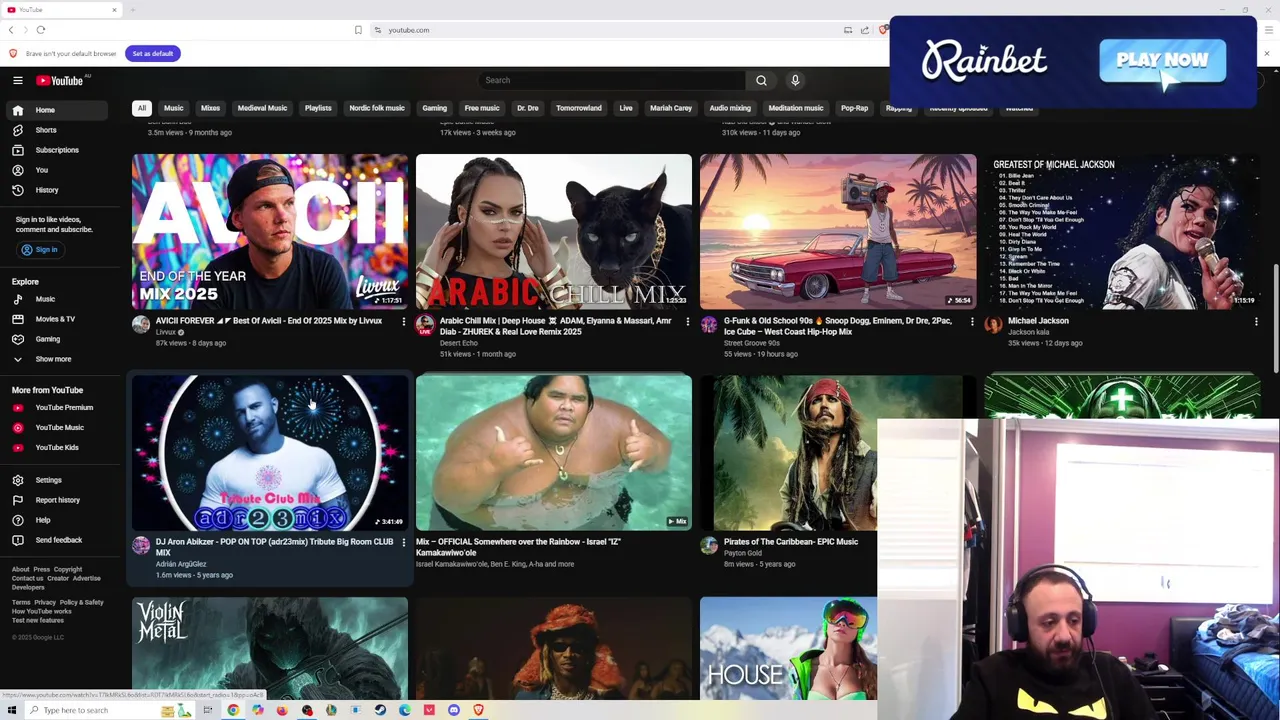Open Send feedback
1280x720 pixels.
click(55, 540)
